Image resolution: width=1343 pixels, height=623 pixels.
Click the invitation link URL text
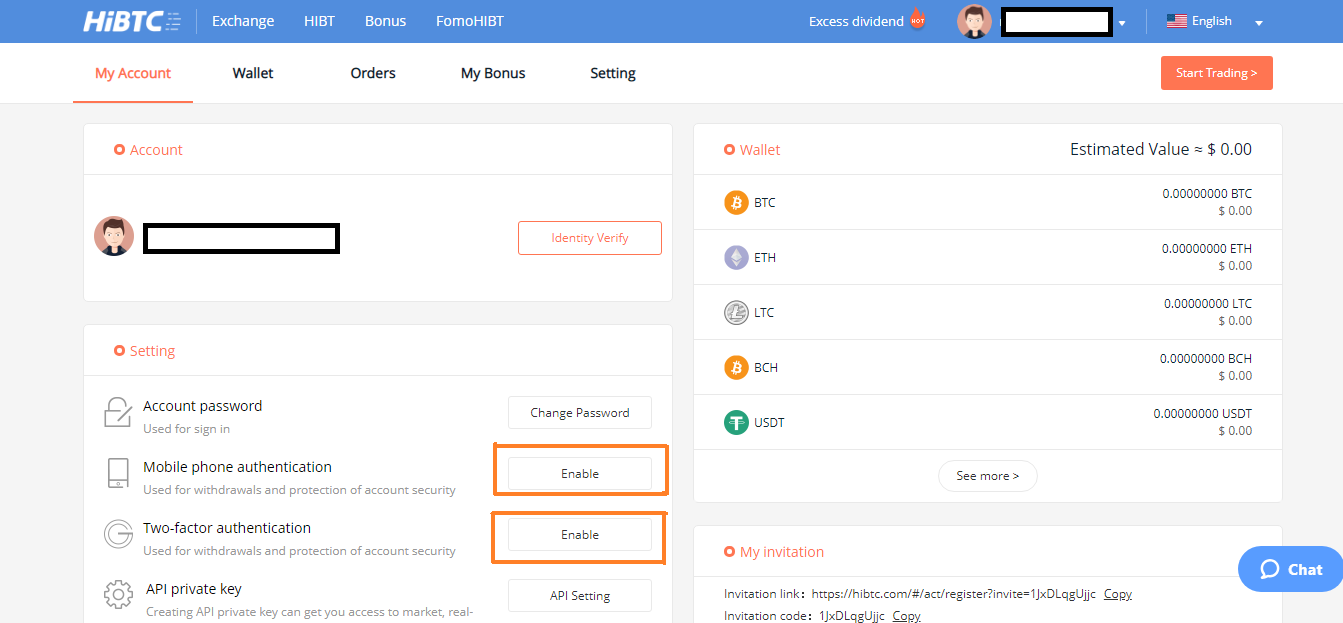pyautogui.click(x=954, y=594)
